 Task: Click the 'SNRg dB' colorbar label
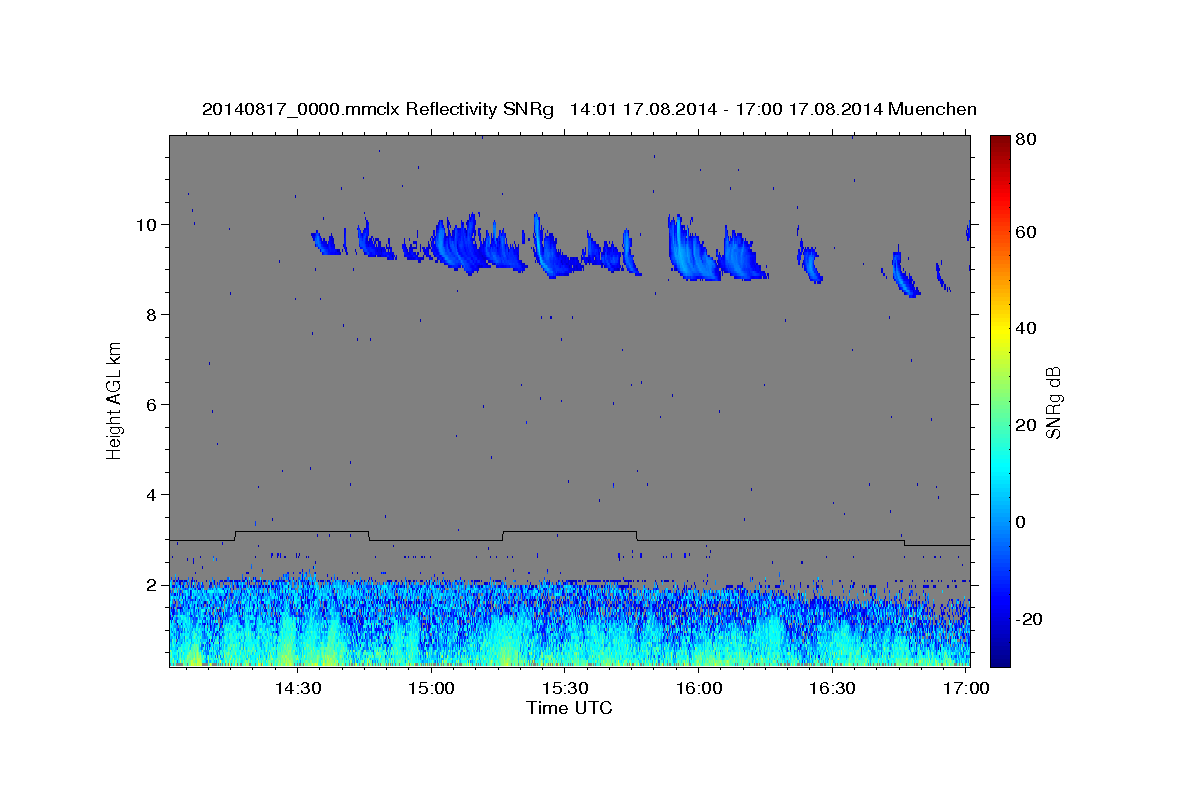point(1053,401)
